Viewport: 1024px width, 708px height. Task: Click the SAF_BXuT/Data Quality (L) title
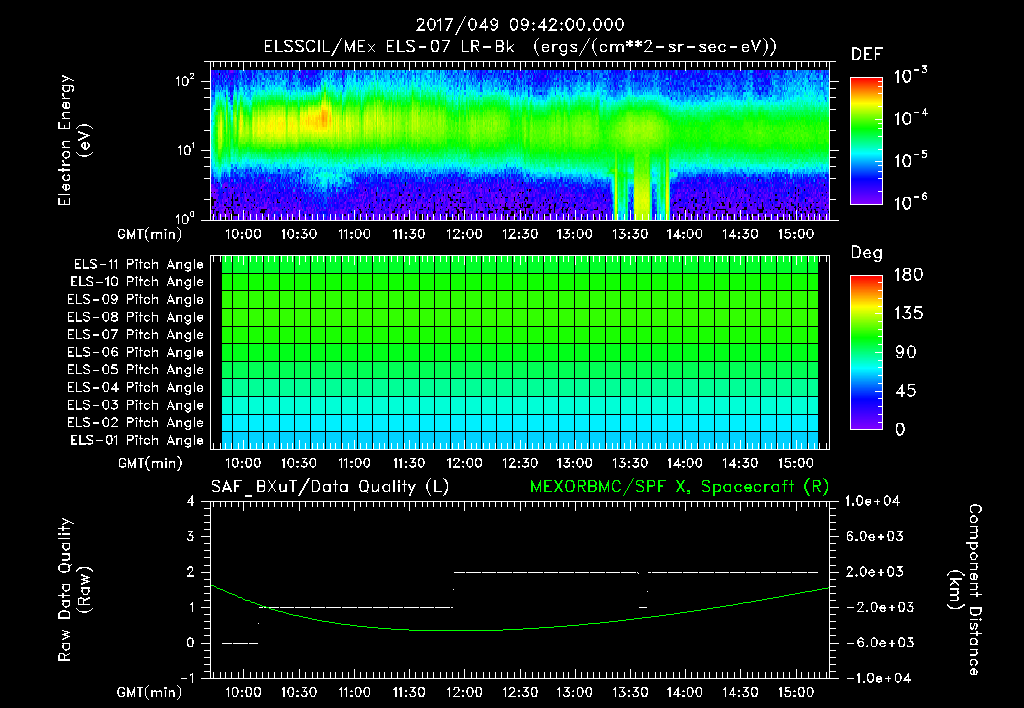[330, 487]
